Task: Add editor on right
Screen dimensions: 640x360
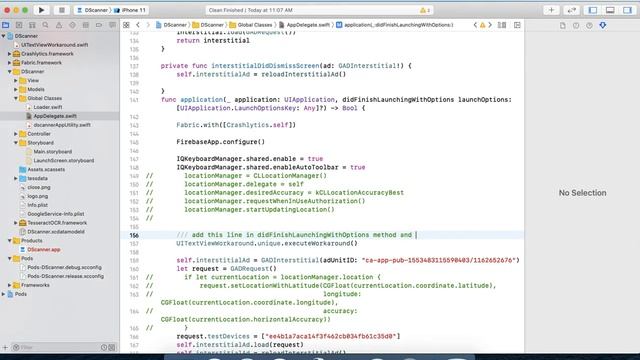Action: pos(517,25)
